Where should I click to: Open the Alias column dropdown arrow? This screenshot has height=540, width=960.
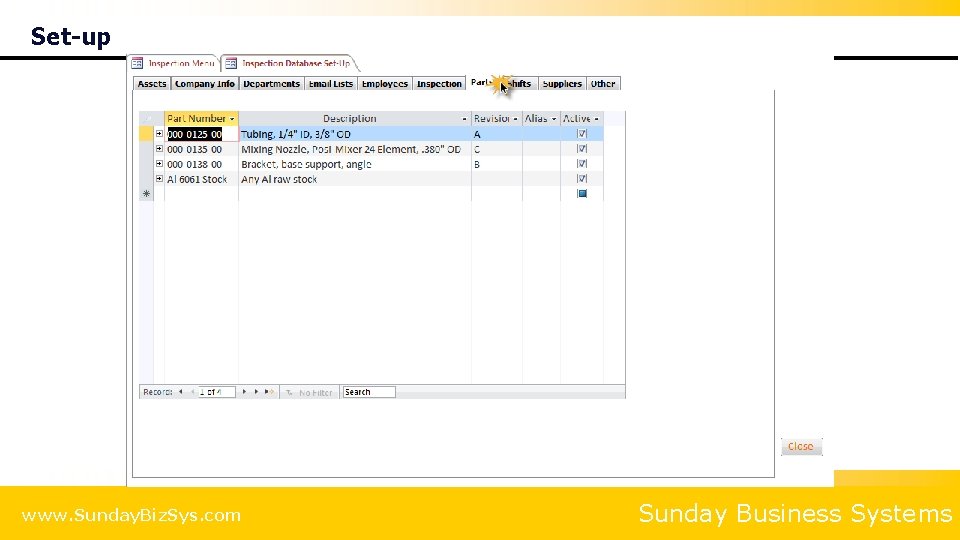point(554,119)
